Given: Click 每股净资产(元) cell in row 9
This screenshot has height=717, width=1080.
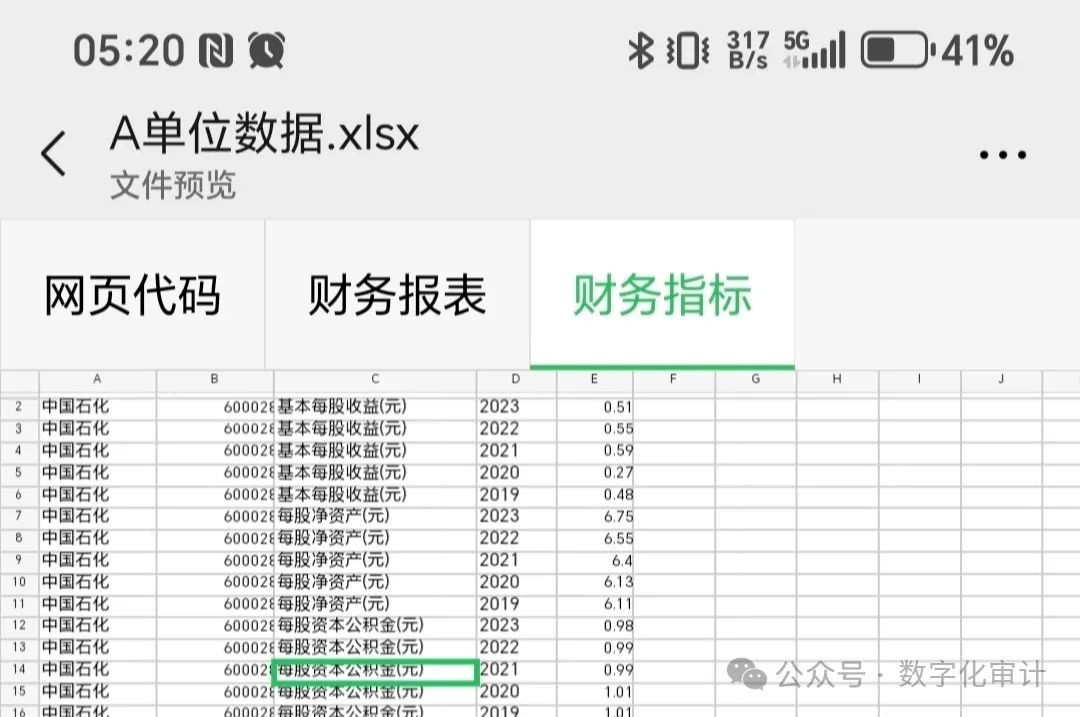Looking at the screenshot, I should point(375,560).
